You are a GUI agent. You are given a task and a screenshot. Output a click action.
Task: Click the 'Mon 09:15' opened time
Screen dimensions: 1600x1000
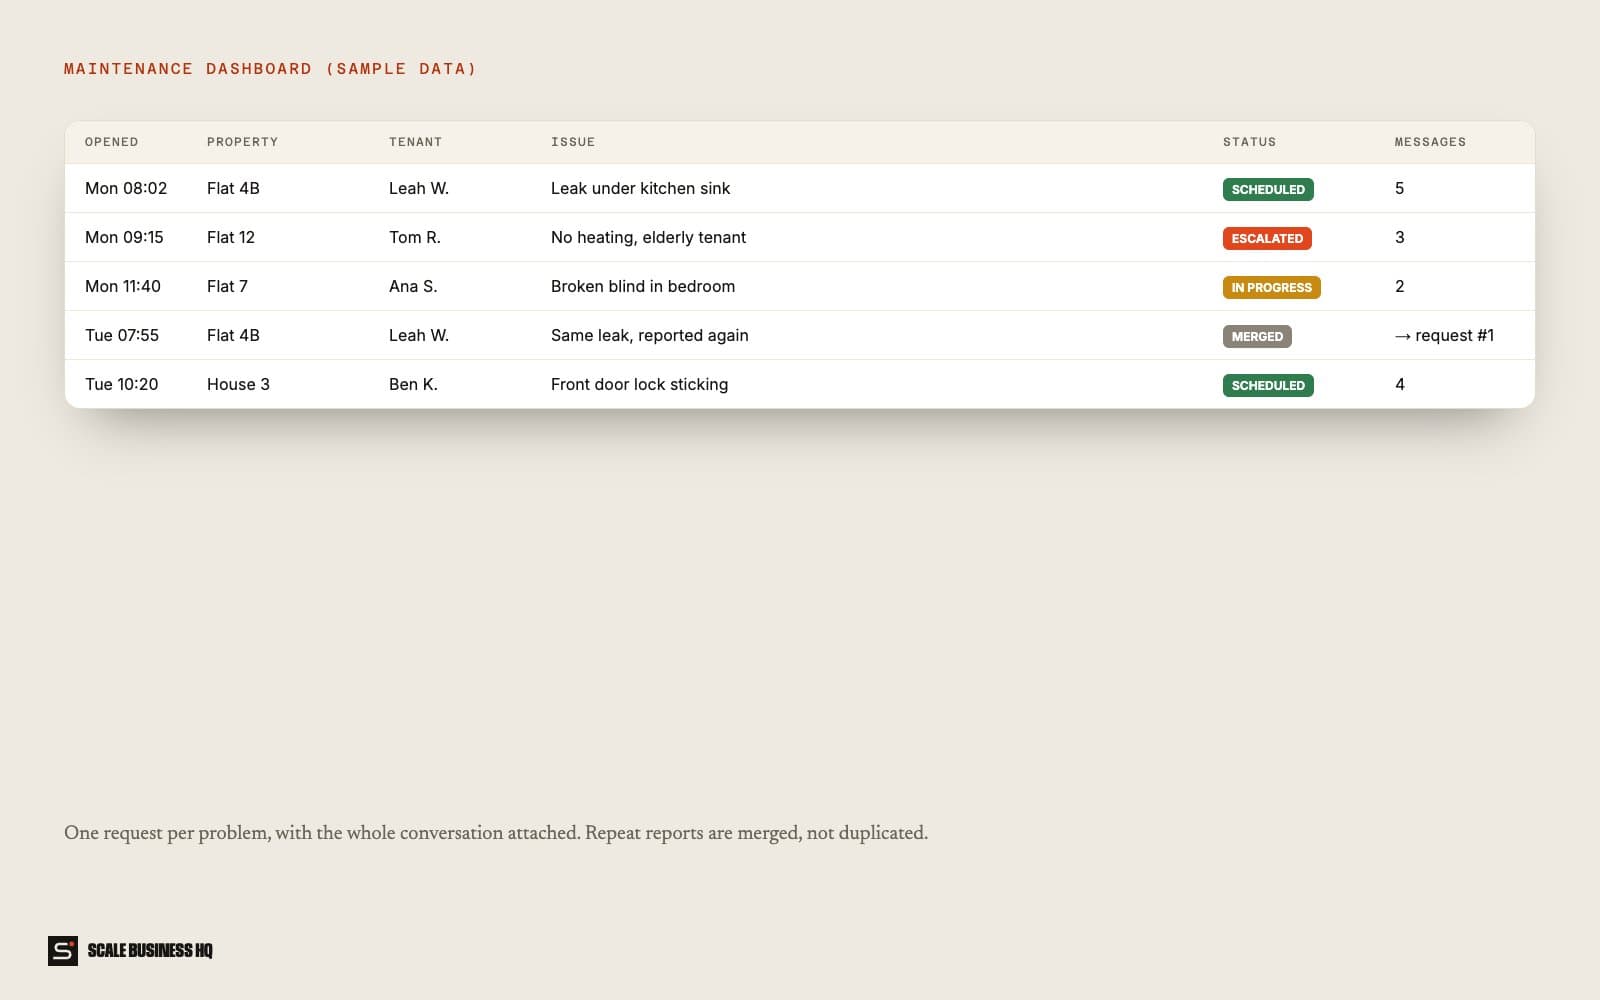tap(124, 237)
